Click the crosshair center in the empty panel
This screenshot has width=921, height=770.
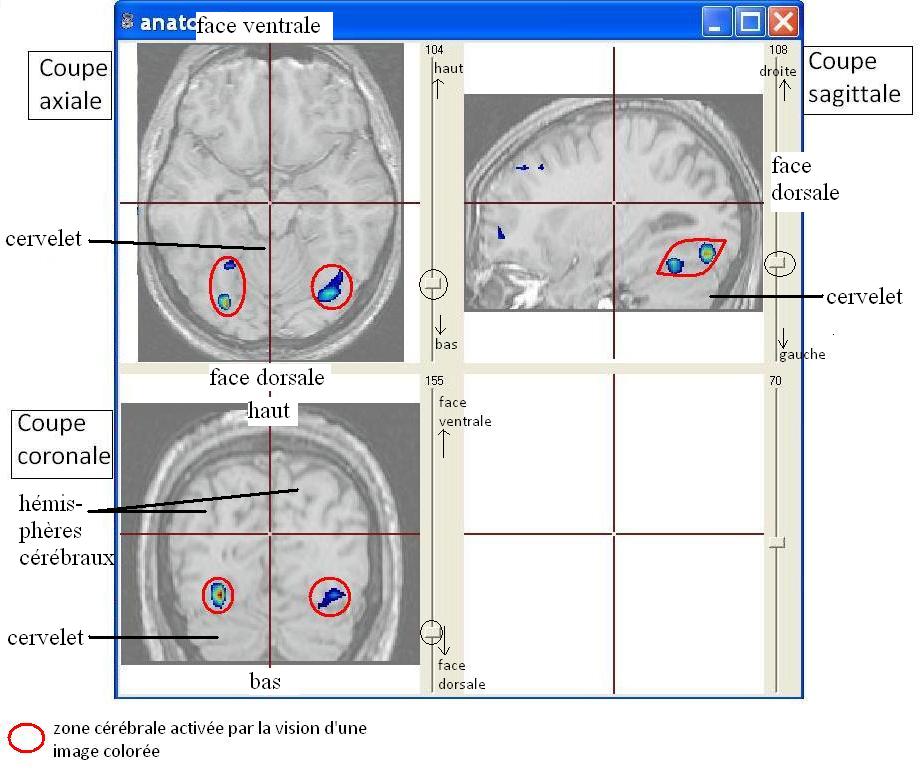614,534
